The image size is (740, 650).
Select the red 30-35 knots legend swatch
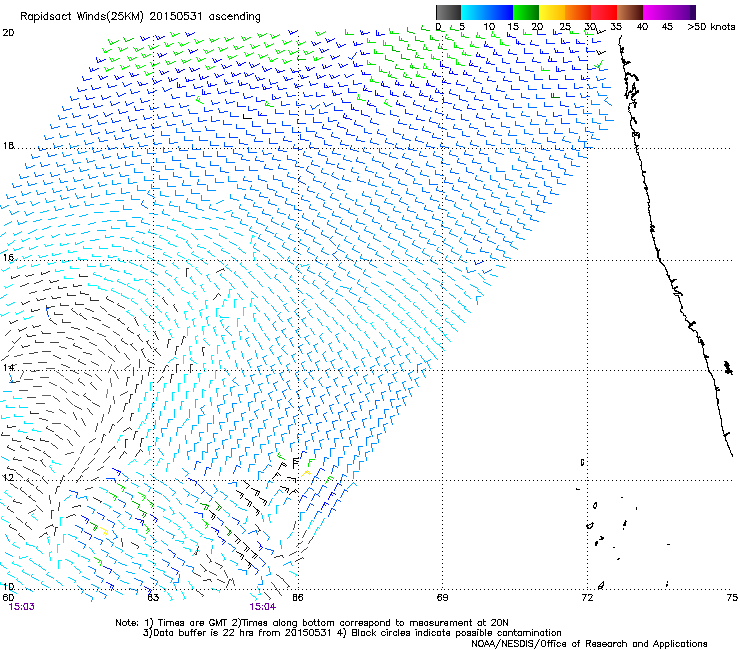point(604,12)
